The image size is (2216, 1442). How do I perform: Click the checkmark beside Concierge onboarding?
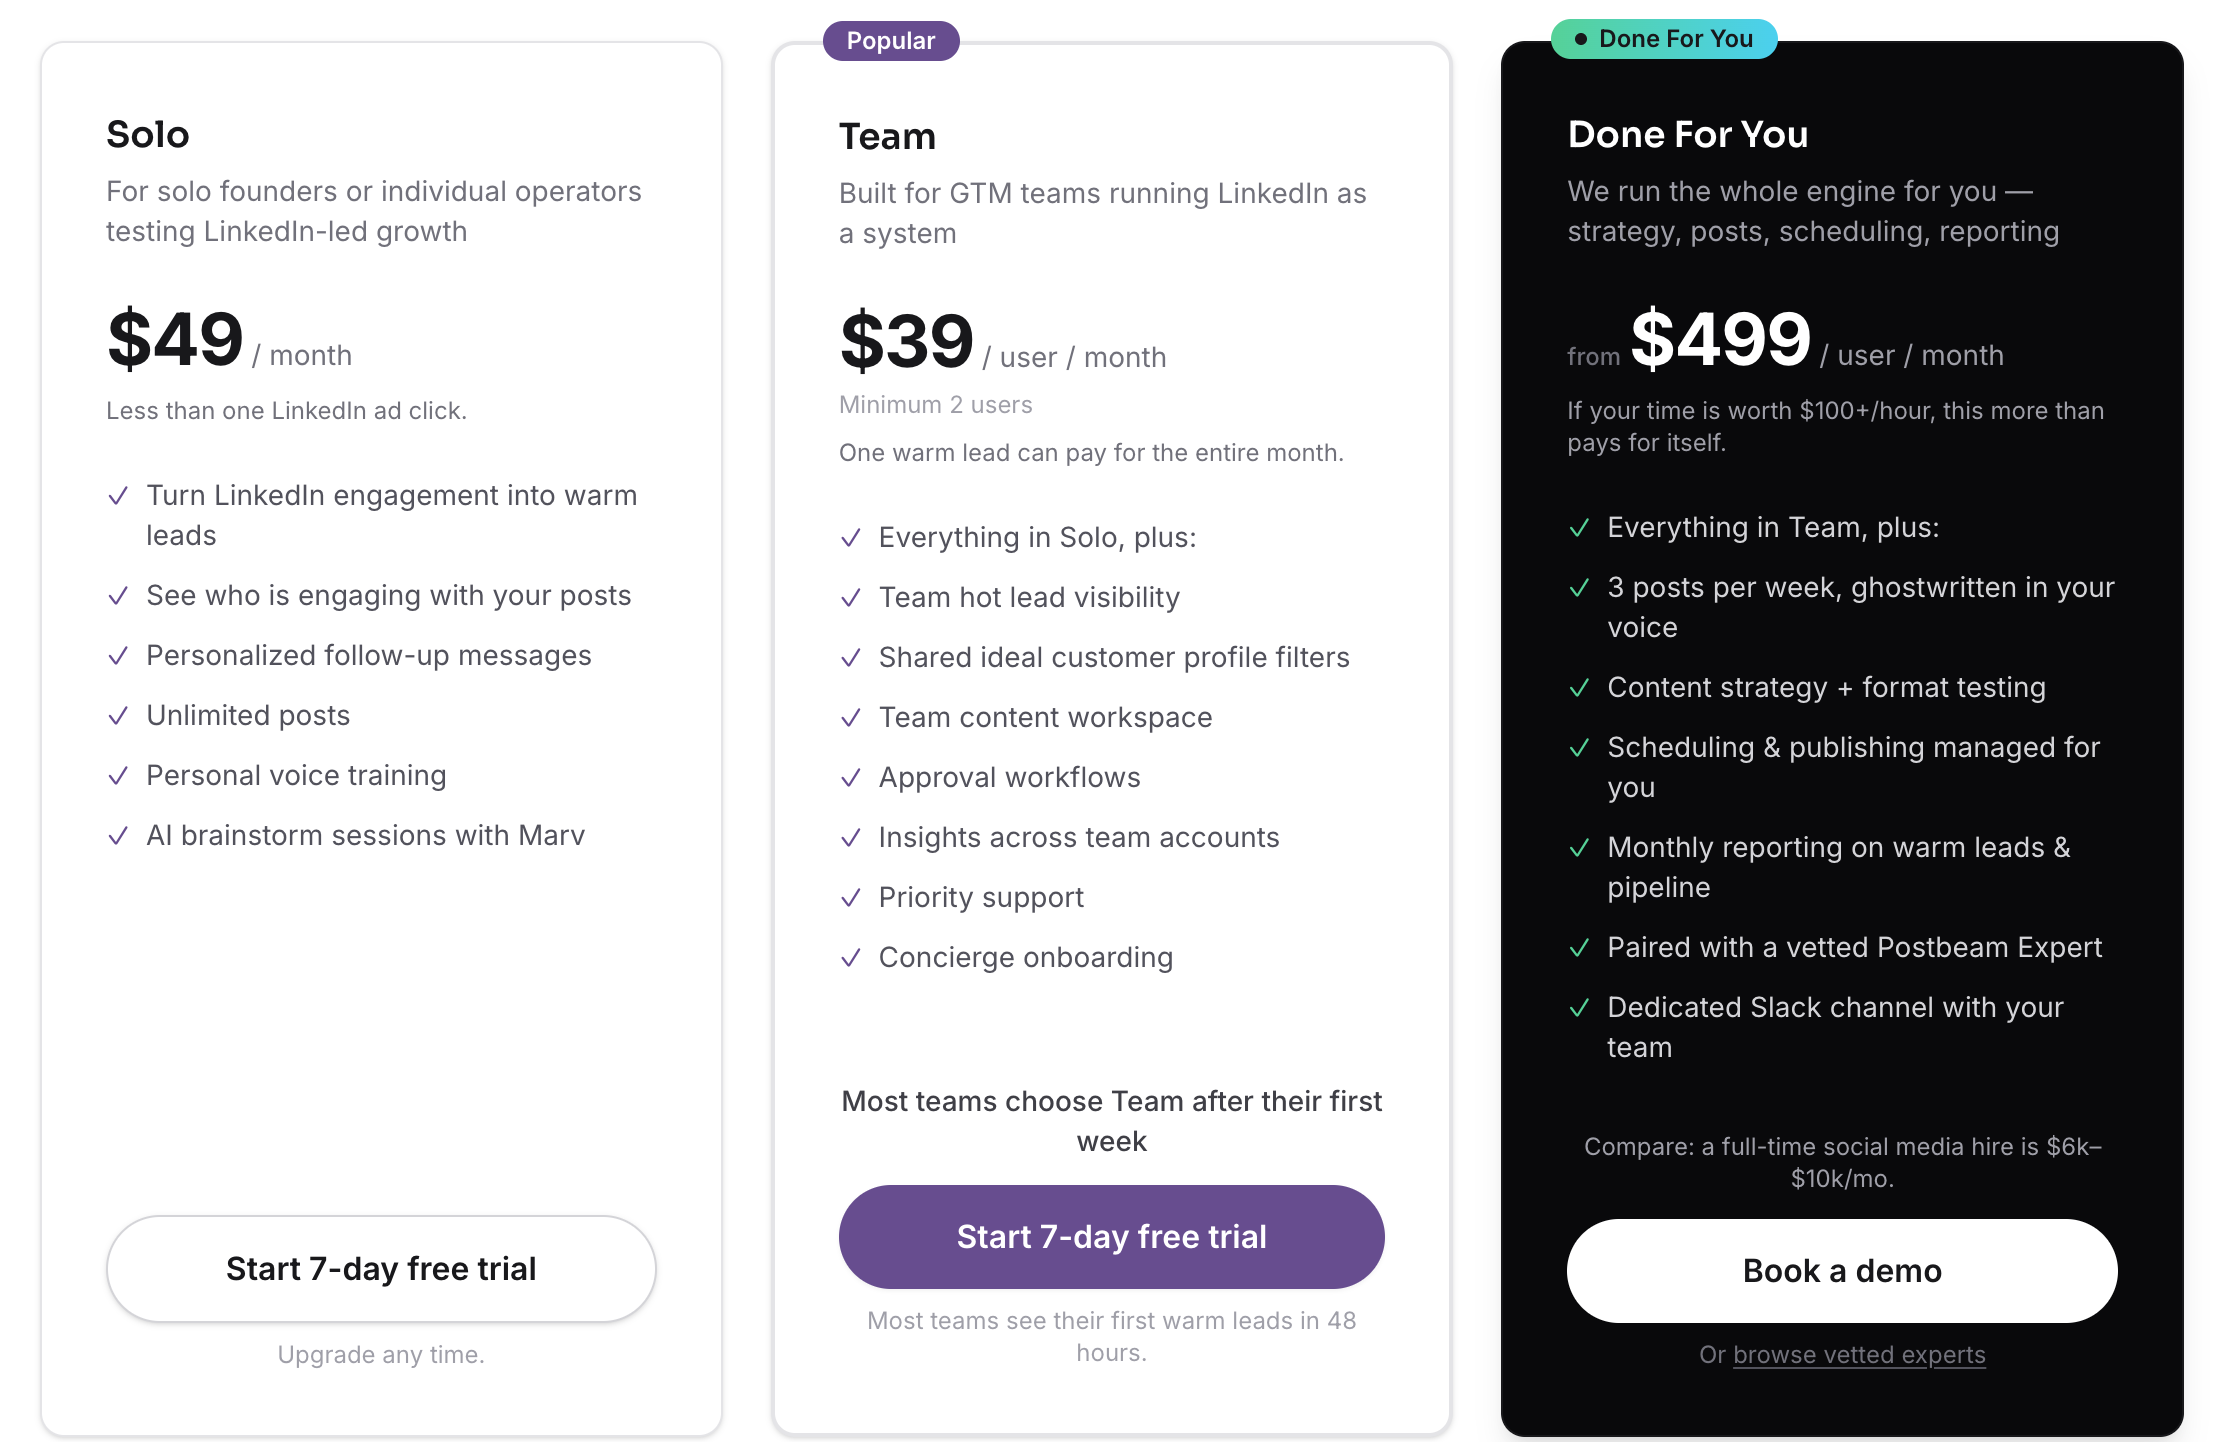pyautogui.click(x=852, y=957)
